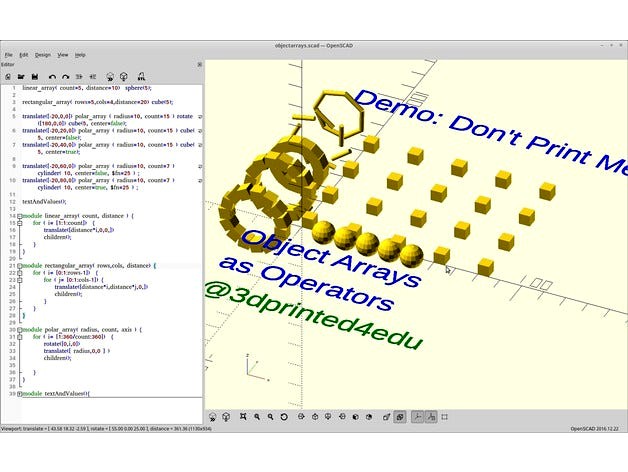628x472 pixels.
Task: Collapse the for loop fold on line 15
Action: [19, 223]
